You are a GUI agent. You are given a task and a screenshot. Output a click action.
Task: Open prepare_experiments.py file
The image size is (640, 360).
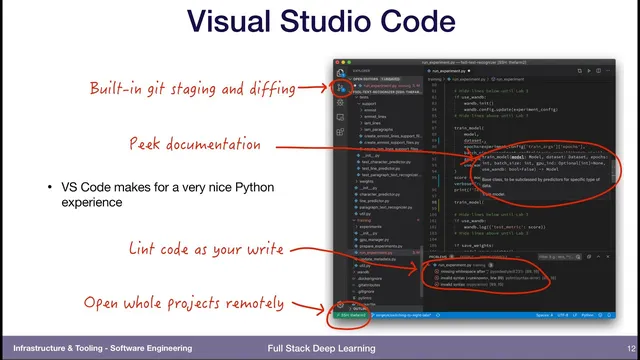pyautogui.click(x=381, y=246)
